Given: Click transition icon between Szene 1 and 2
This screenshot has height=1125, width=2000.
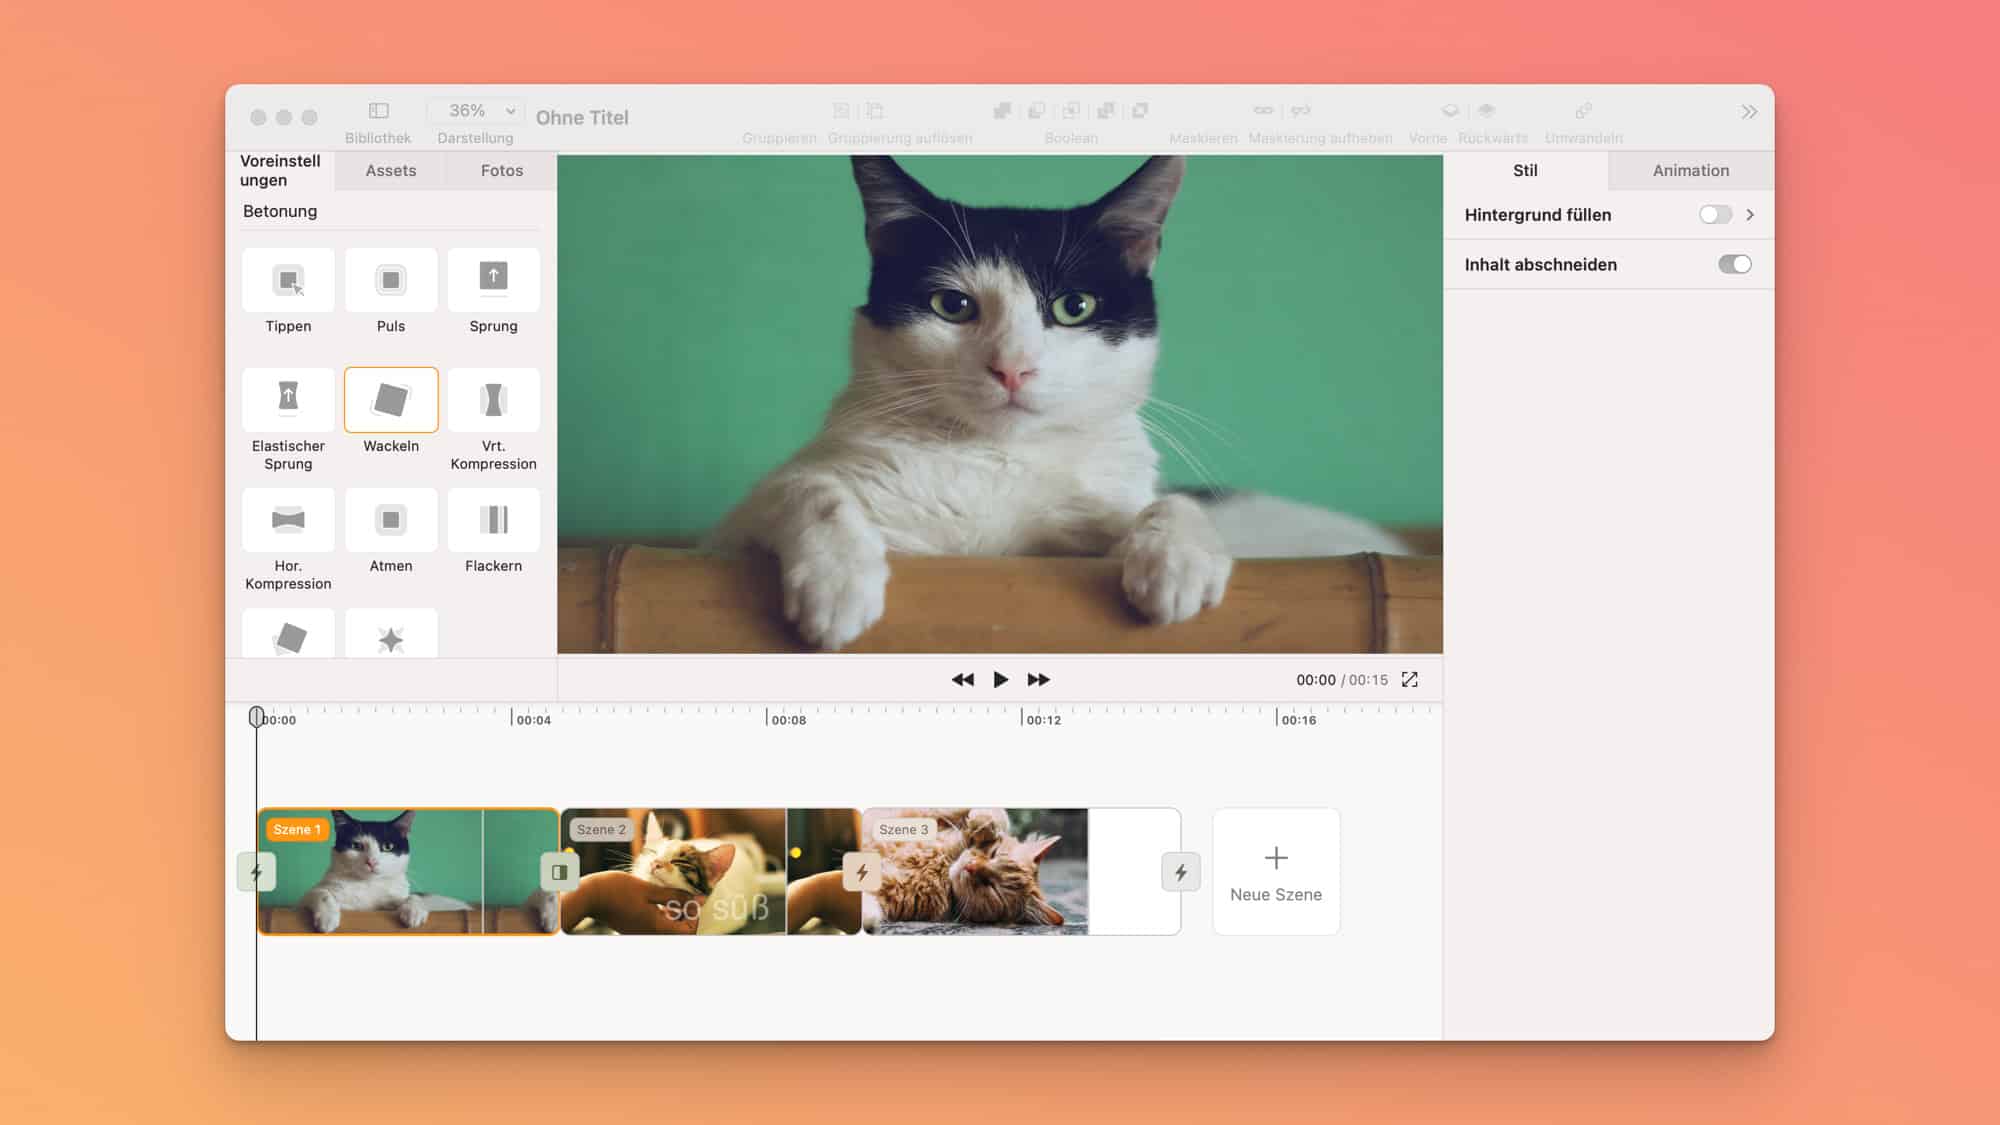Looking at the screenshot, I should [x=559, y=872].
